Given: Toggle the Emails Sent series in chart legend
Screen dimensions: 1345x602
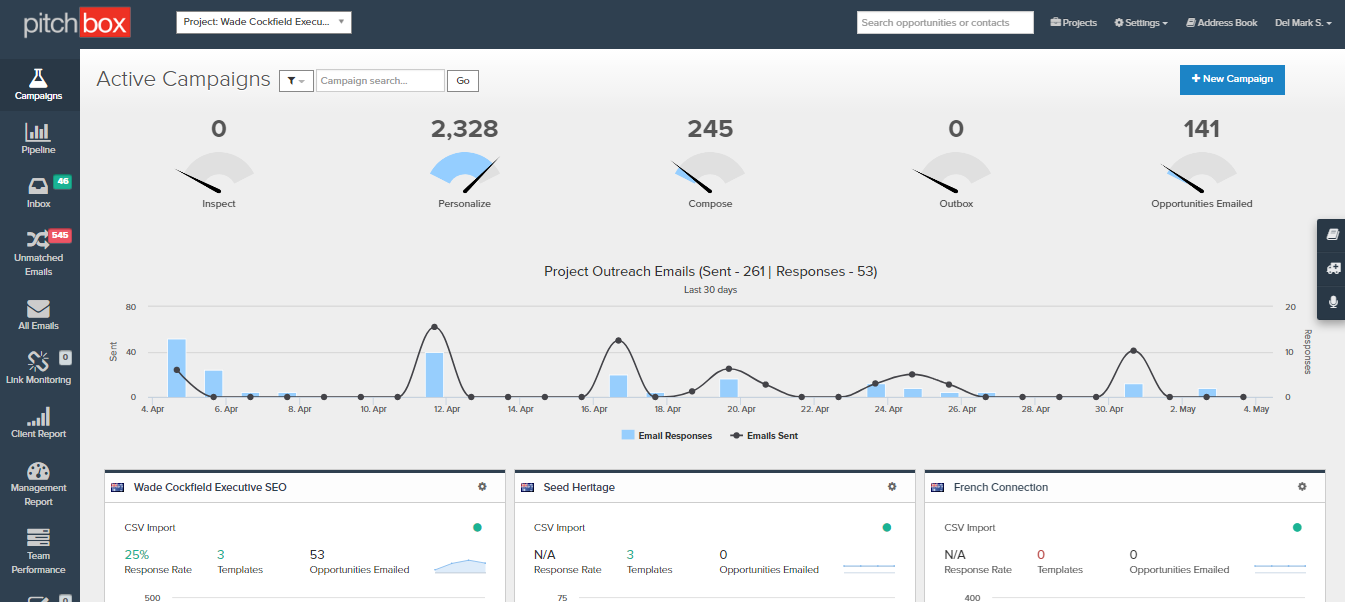Looking at the screenshot, I should tap(764, 436).
